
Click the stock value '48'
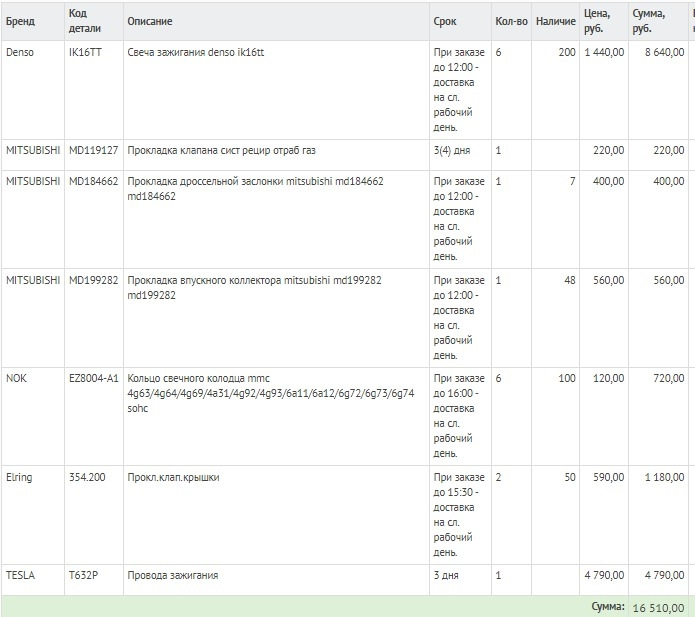570,280
